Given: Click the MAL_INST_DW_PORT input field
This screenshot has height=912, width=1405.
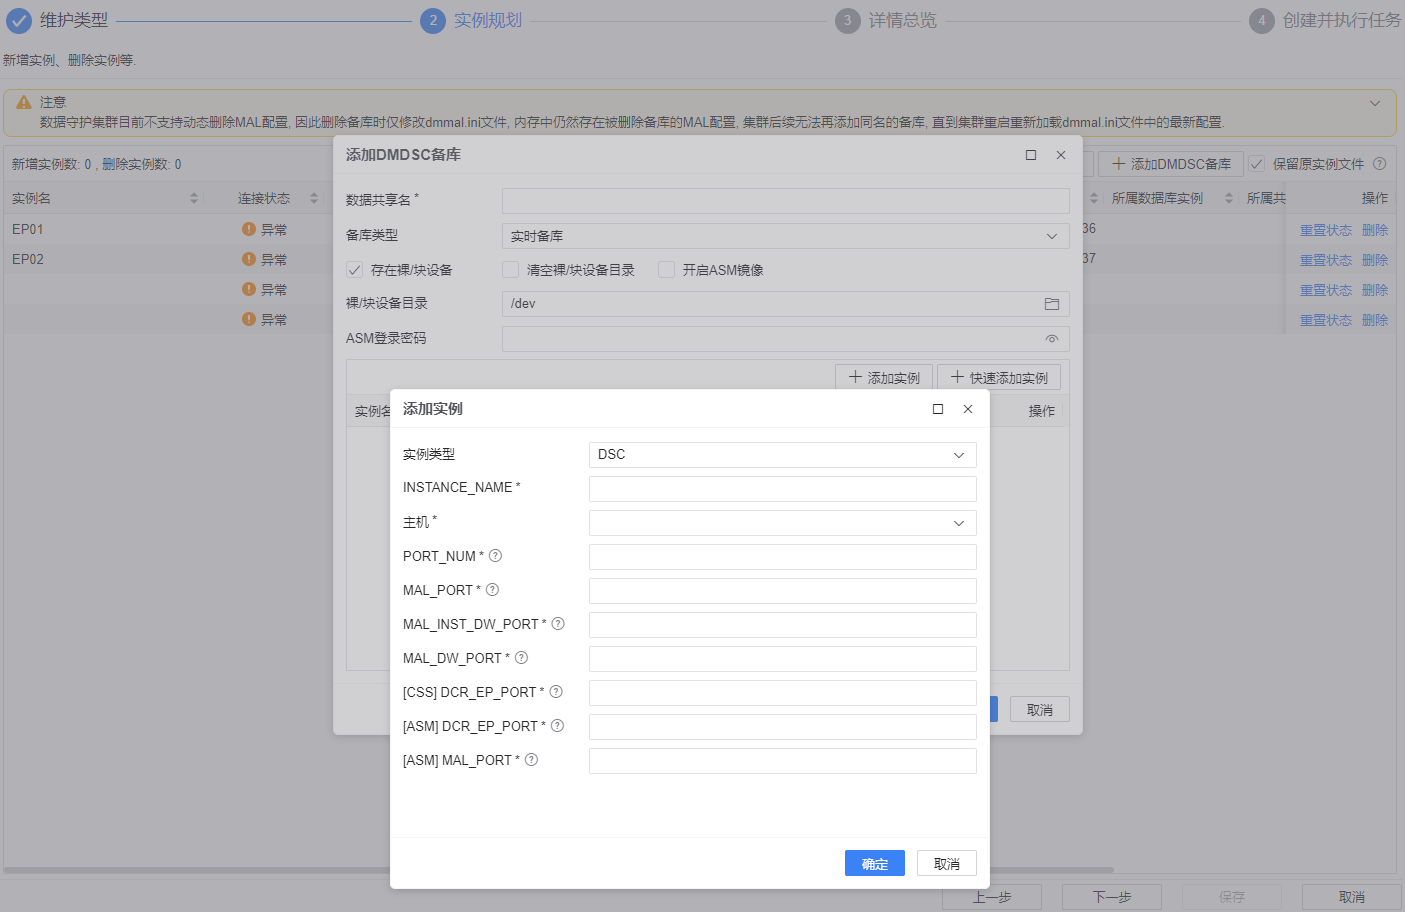Looking at the screenshot, I should tap(783, 625).
